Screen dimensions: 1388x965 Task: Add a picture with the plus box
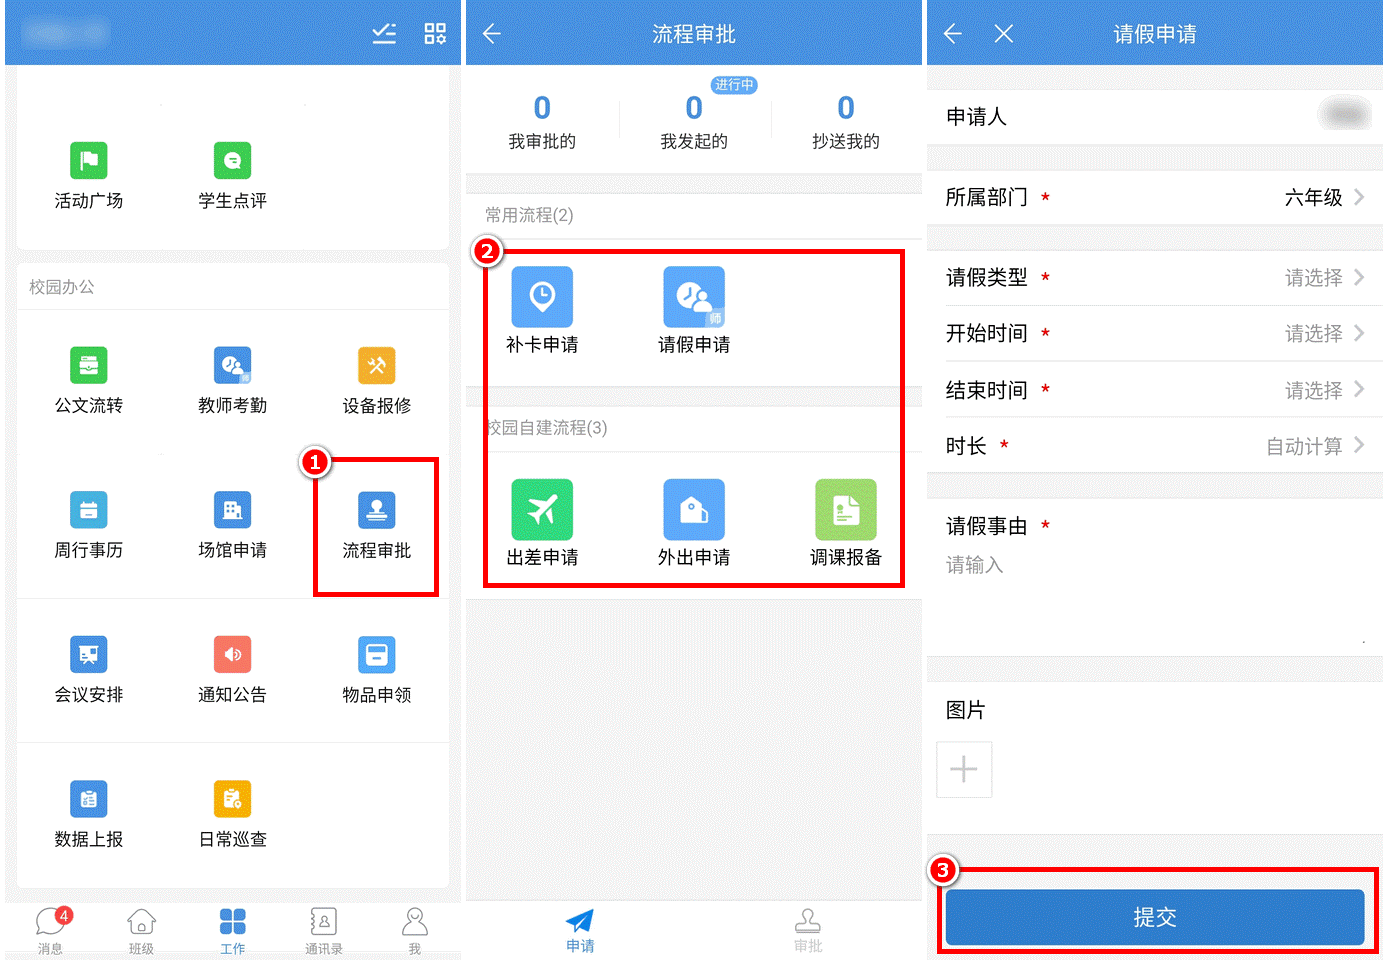coord(963,769)
